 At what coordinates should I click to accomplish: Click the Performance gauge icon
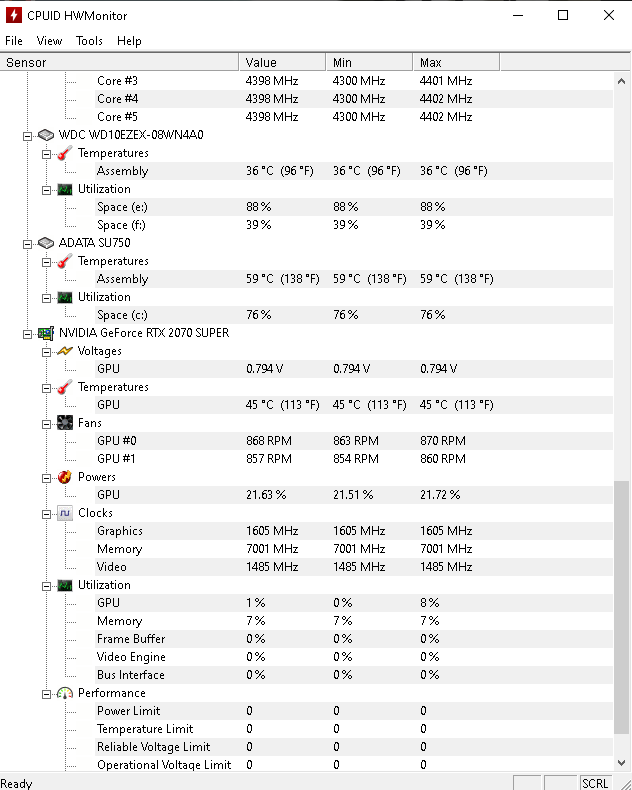tap(64, 693)
